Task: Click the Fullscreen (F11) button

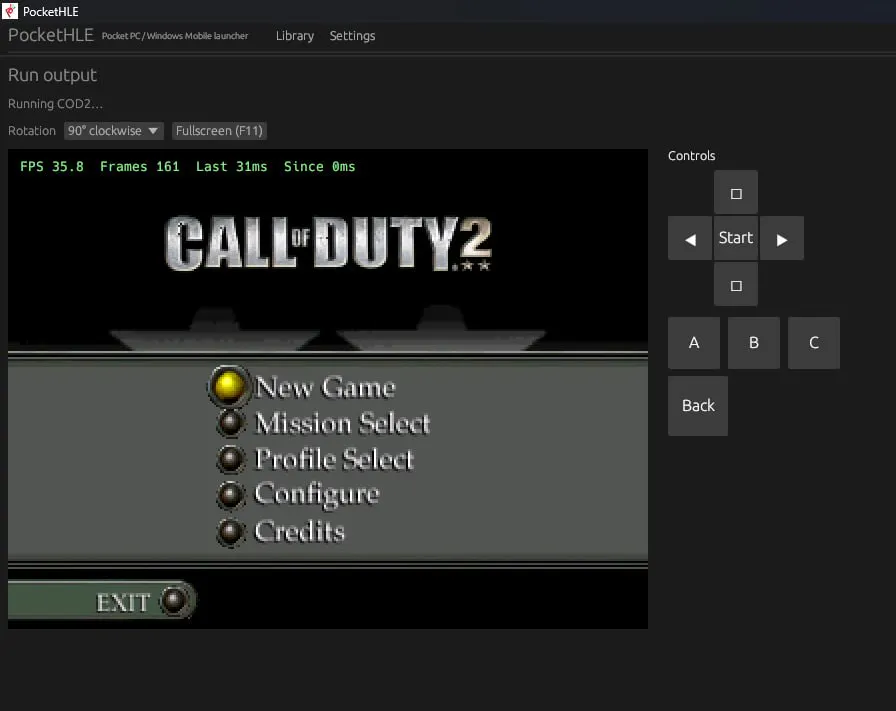Action: coord(219,131)
